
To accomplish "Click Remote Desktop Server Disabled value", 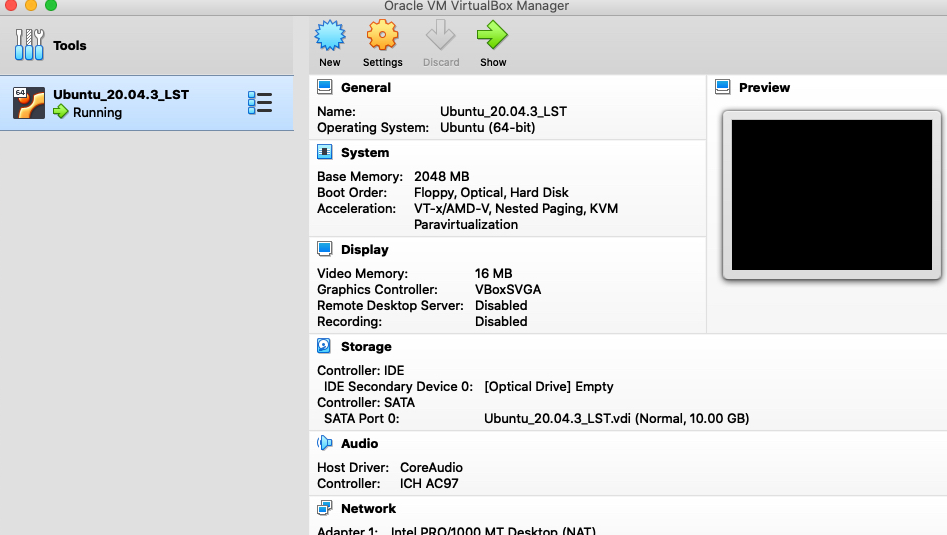I will pyautogui.click(x=501, y=306).
